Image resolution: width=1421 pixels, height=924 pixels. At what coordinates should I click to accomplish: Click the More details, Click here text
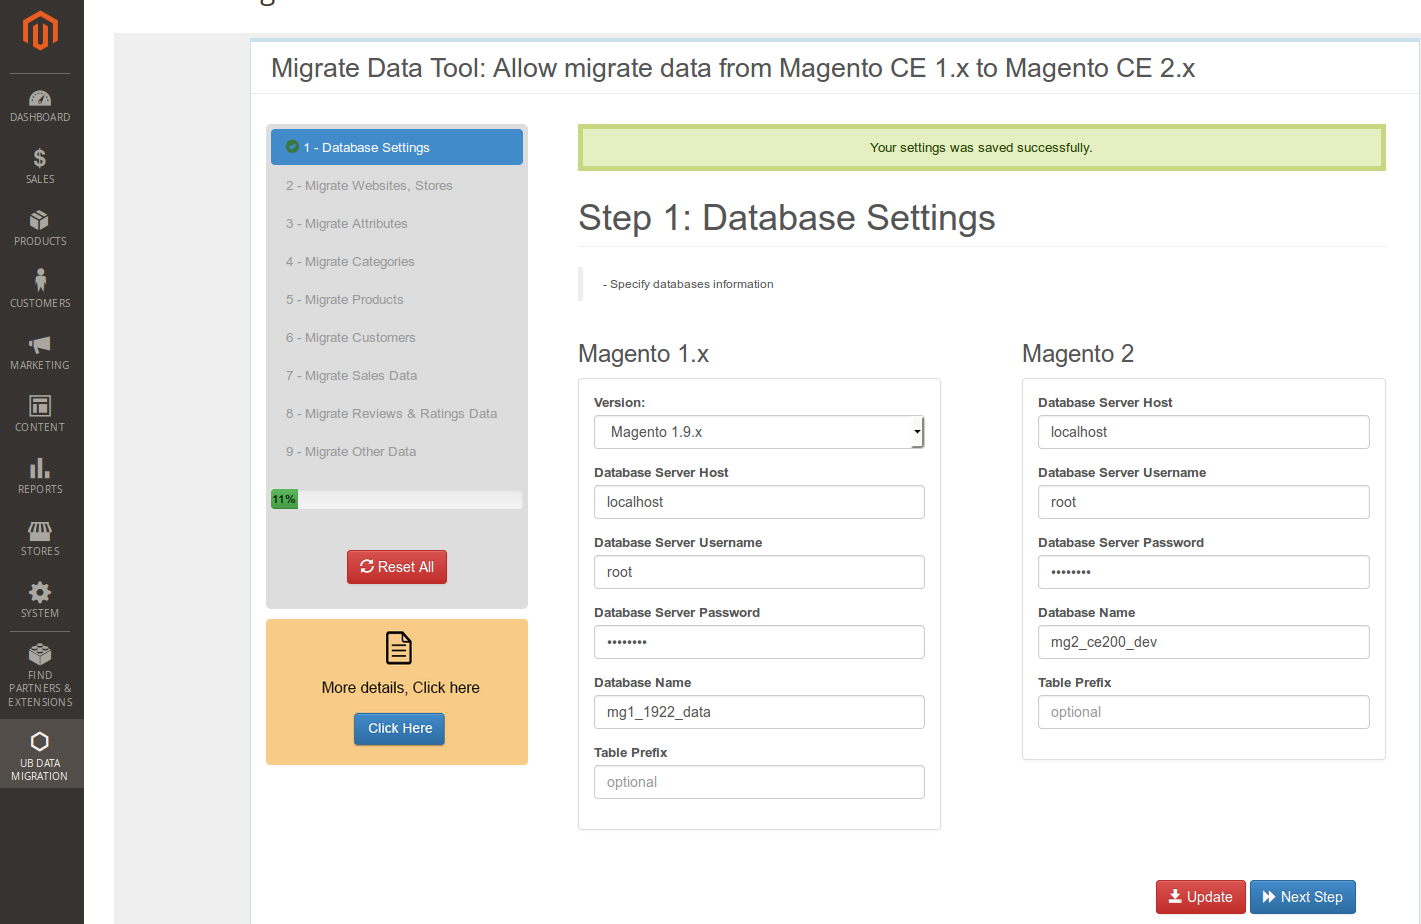400,688
